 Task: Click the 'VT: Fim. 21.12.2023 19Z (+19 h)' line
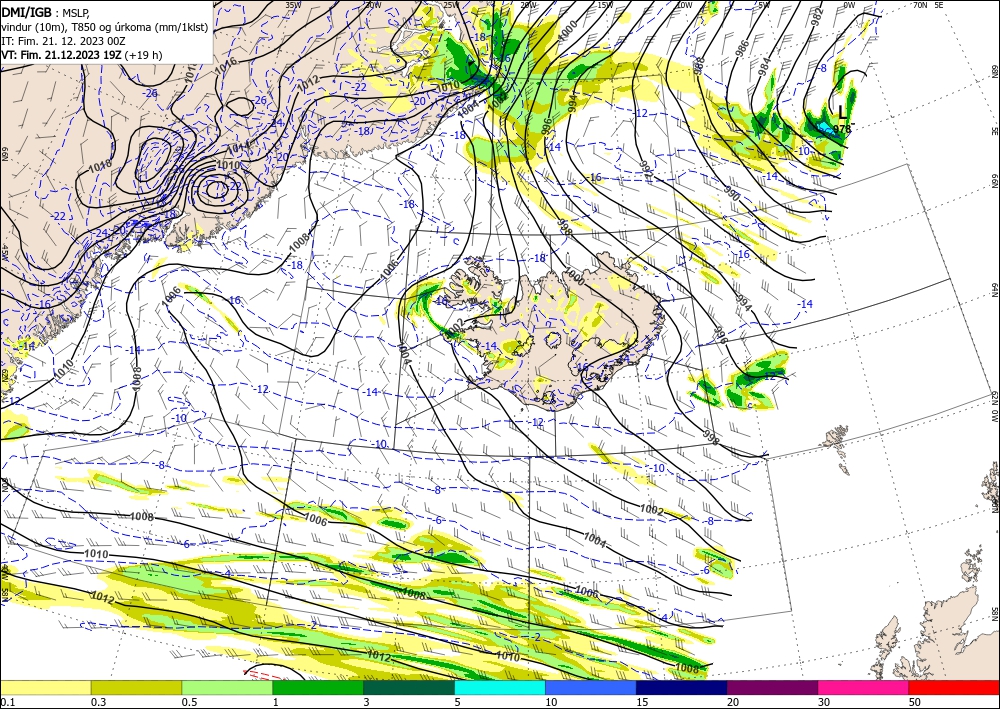(82, 55)
